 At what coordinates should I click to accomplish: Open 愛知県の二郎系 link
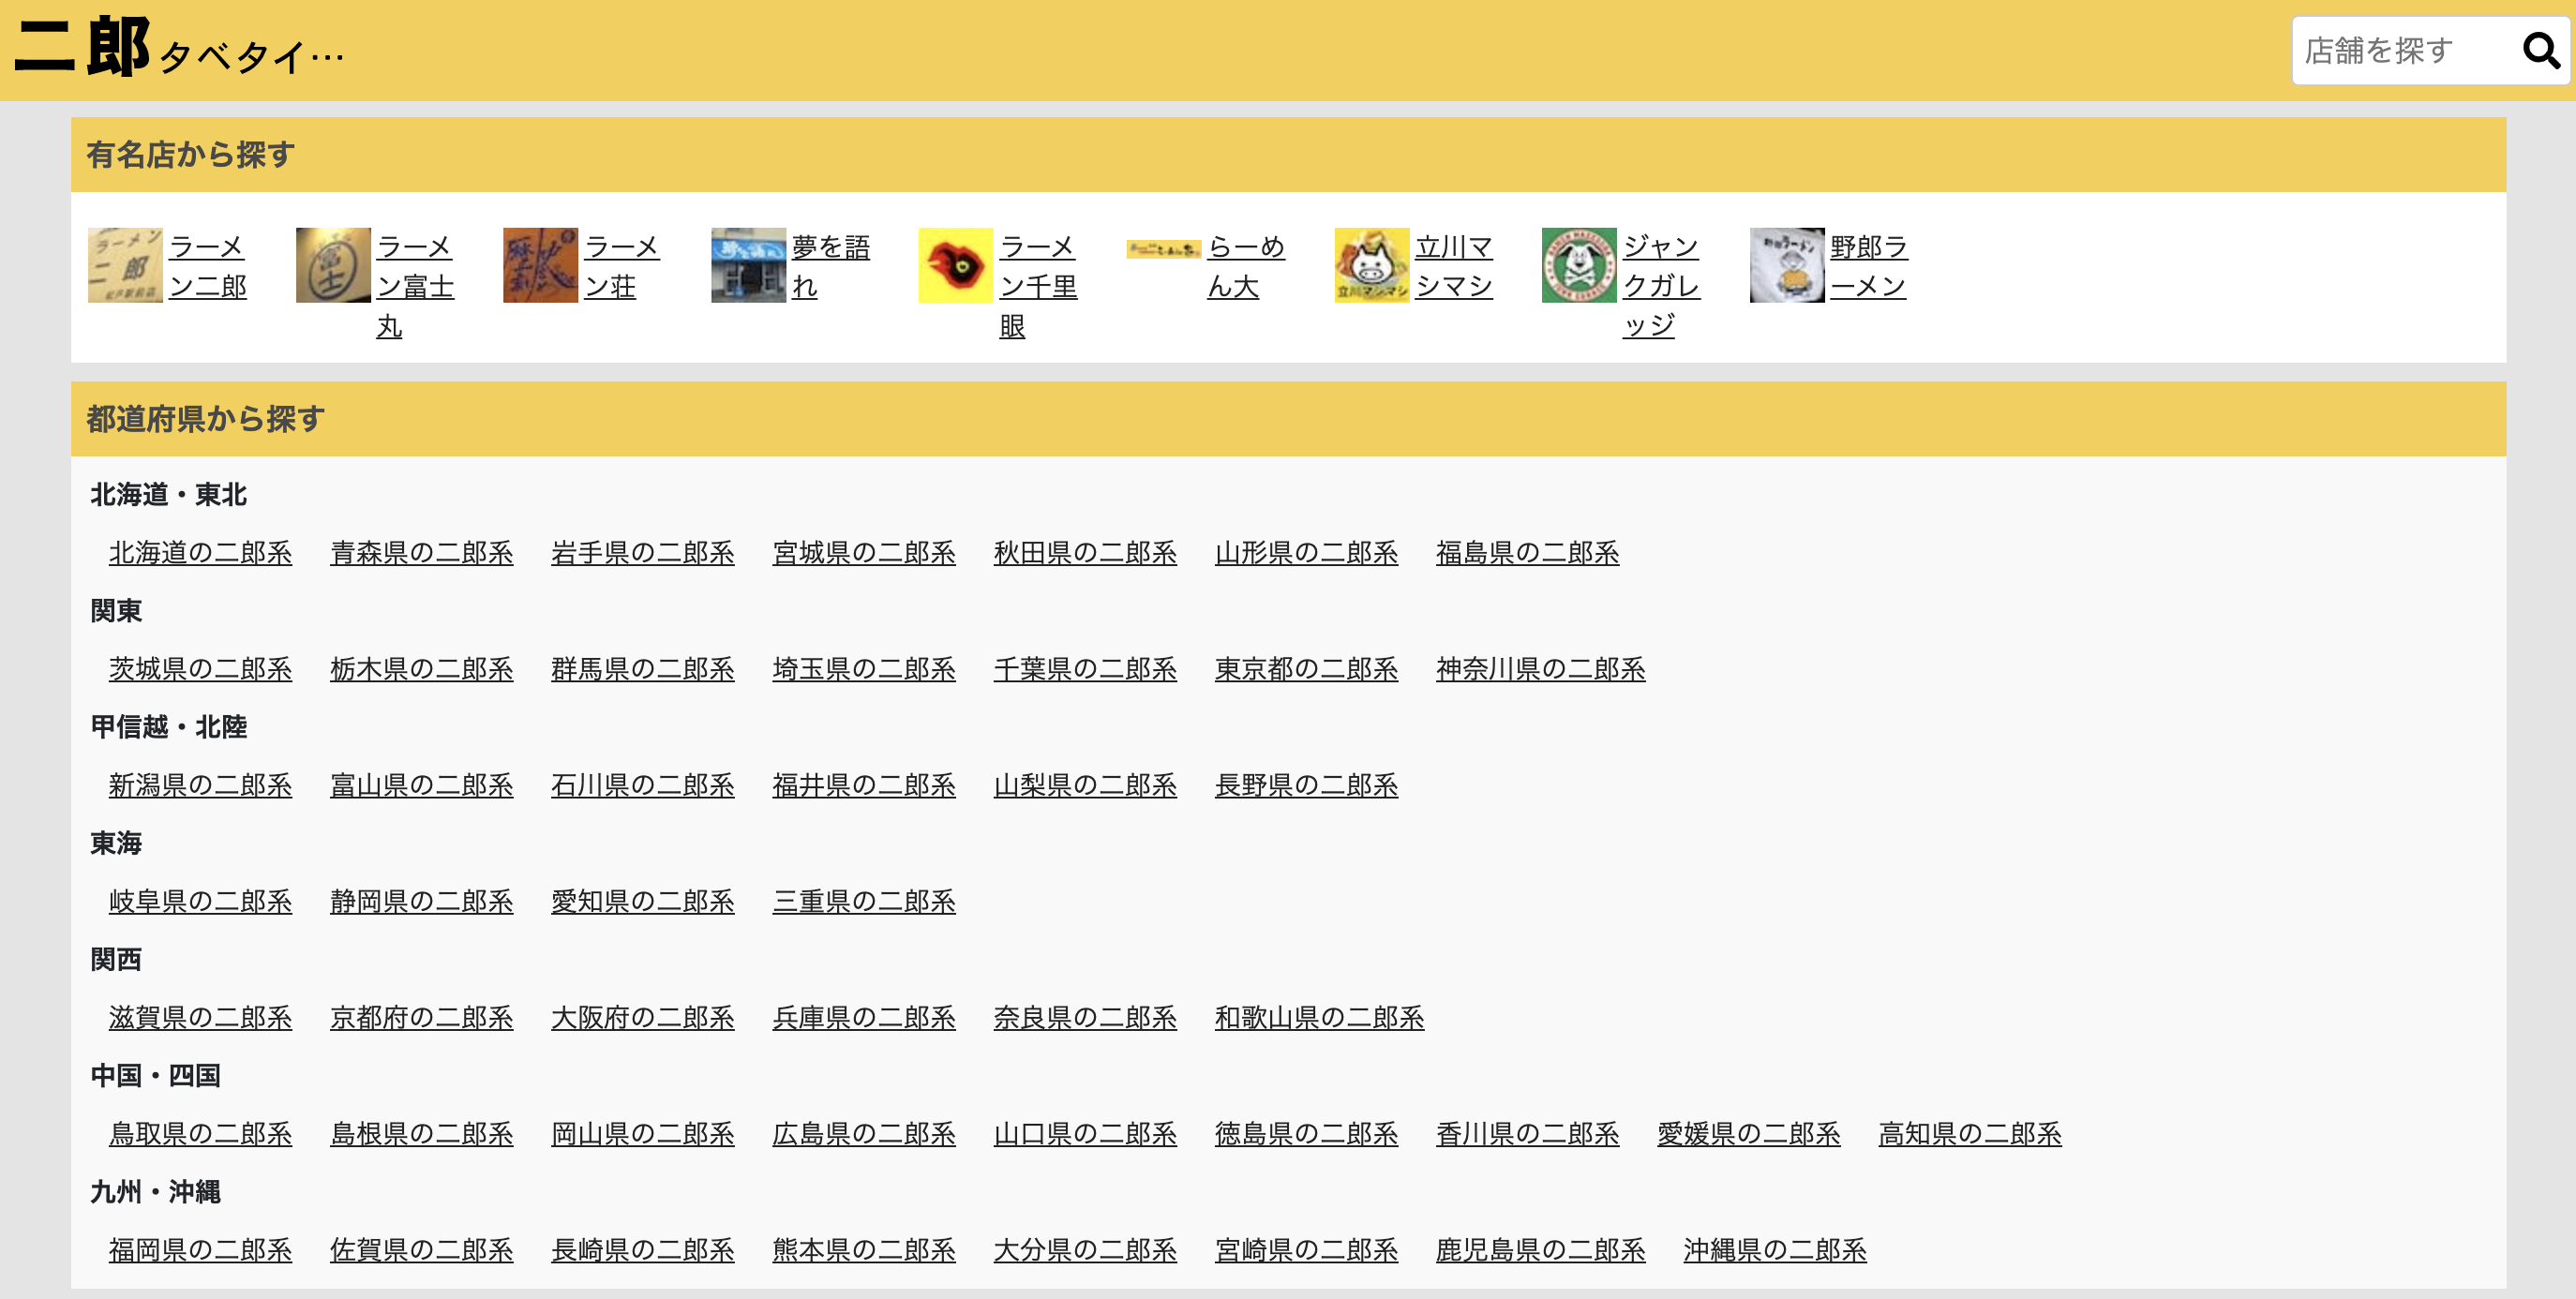click(642, 901)
